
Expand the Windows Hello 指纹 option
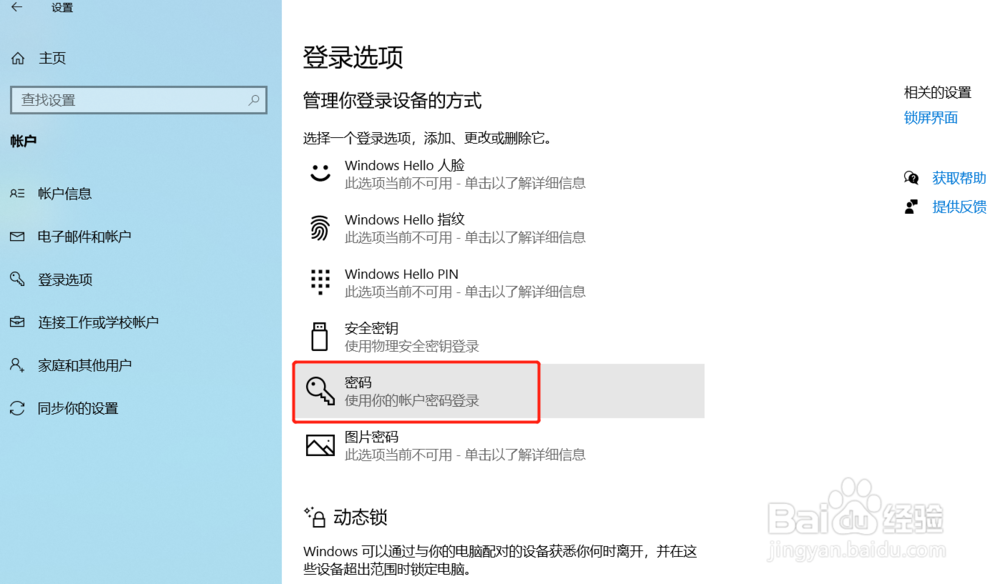499,228
